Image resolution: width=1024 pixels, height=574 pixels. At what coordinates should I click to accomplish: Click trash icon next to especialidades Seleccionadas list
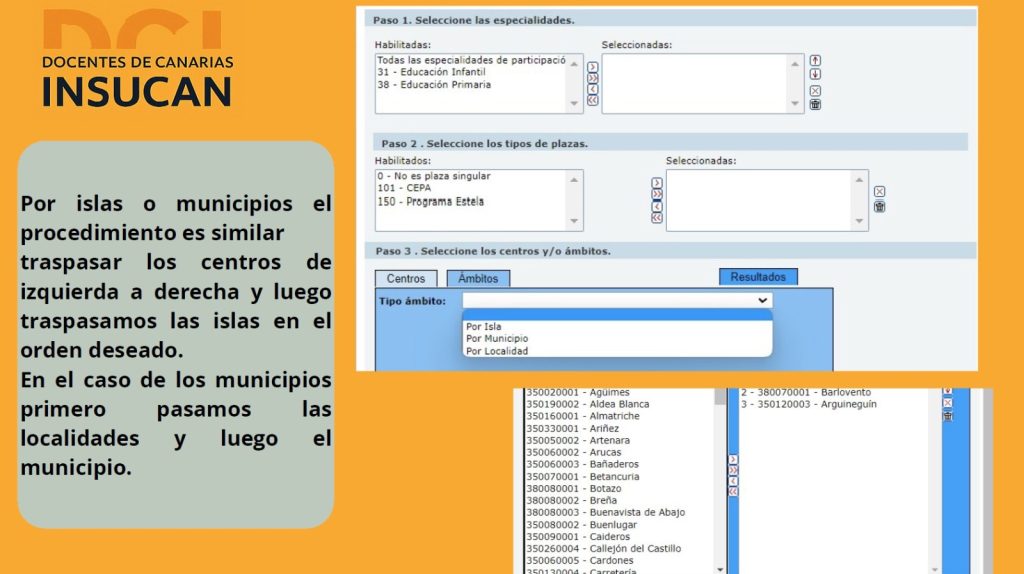(815, 104)
